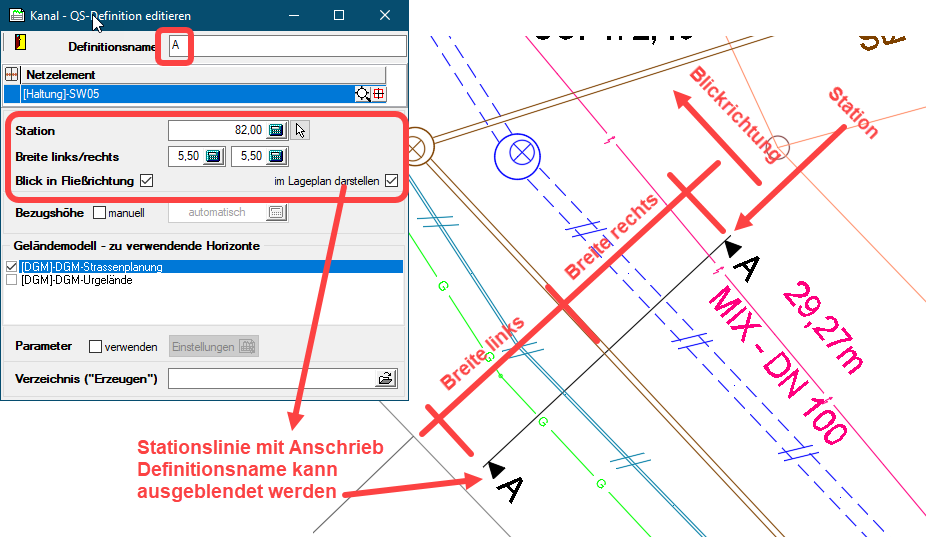Click the grid icon left of Netzelement header

[x=12, y=74]
